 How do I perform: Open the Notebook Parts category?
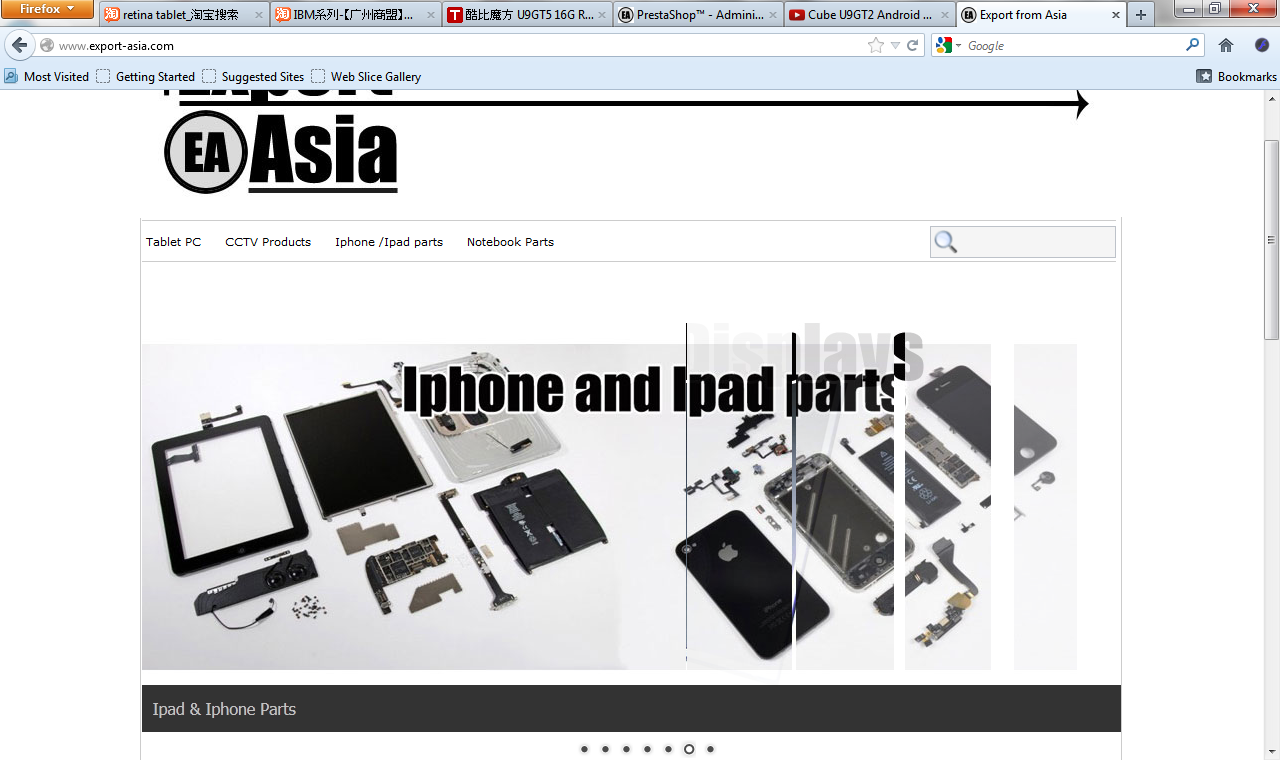(x=510, y=242)
